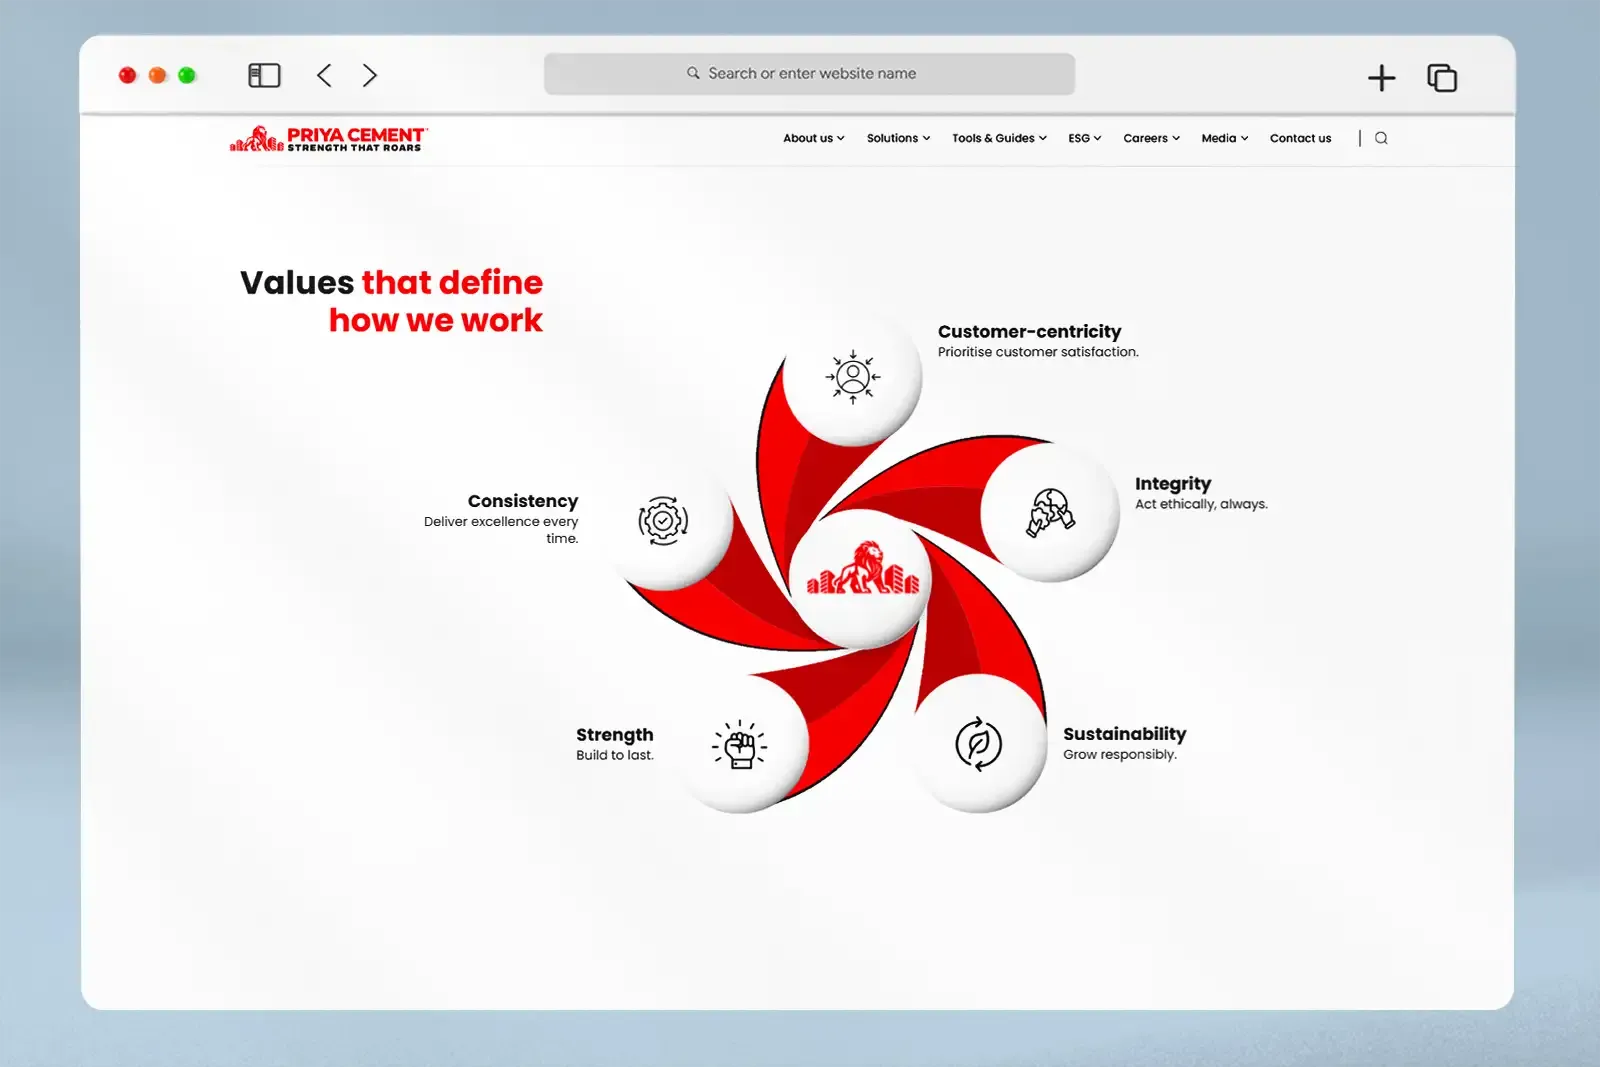Go back using the browser back arrow

point(324,75)
